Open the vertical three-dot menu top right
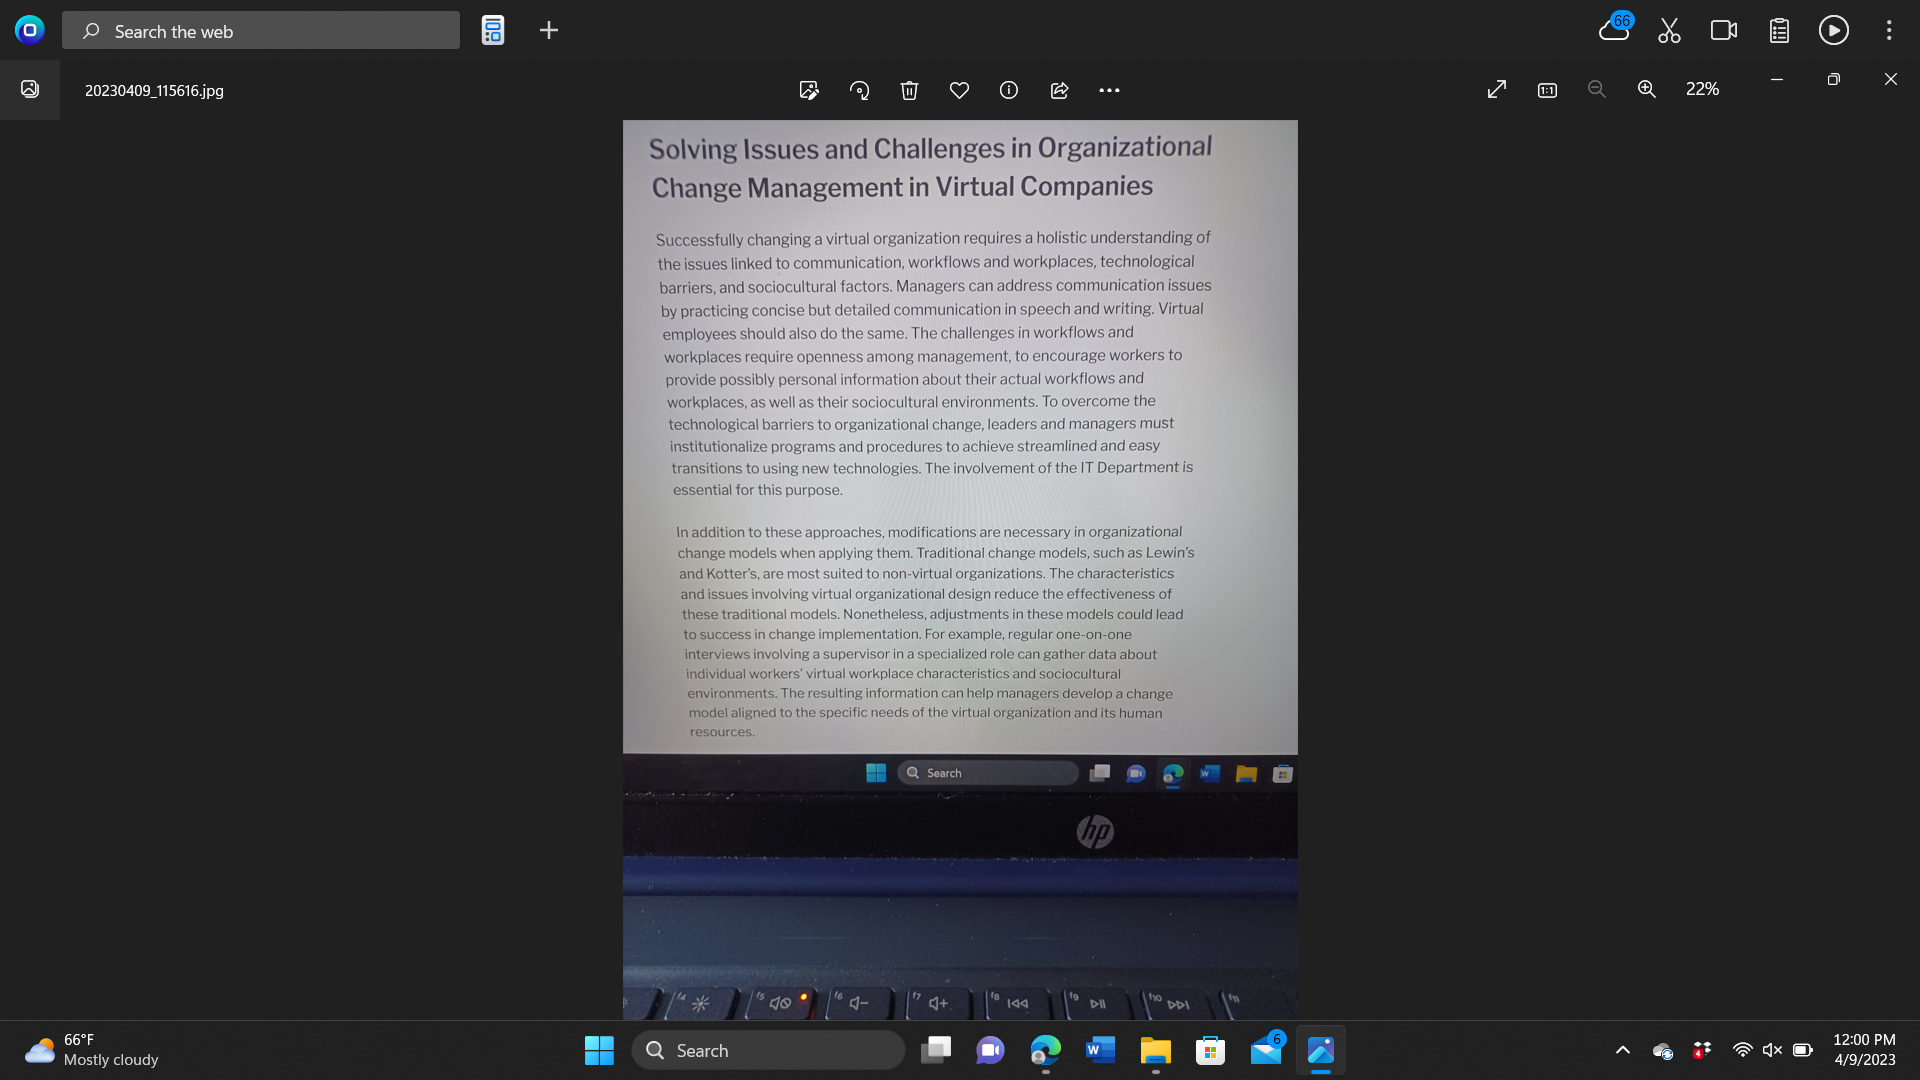The height and width of the screenshot is (1080, 1920). click(x=1889, y=30)
